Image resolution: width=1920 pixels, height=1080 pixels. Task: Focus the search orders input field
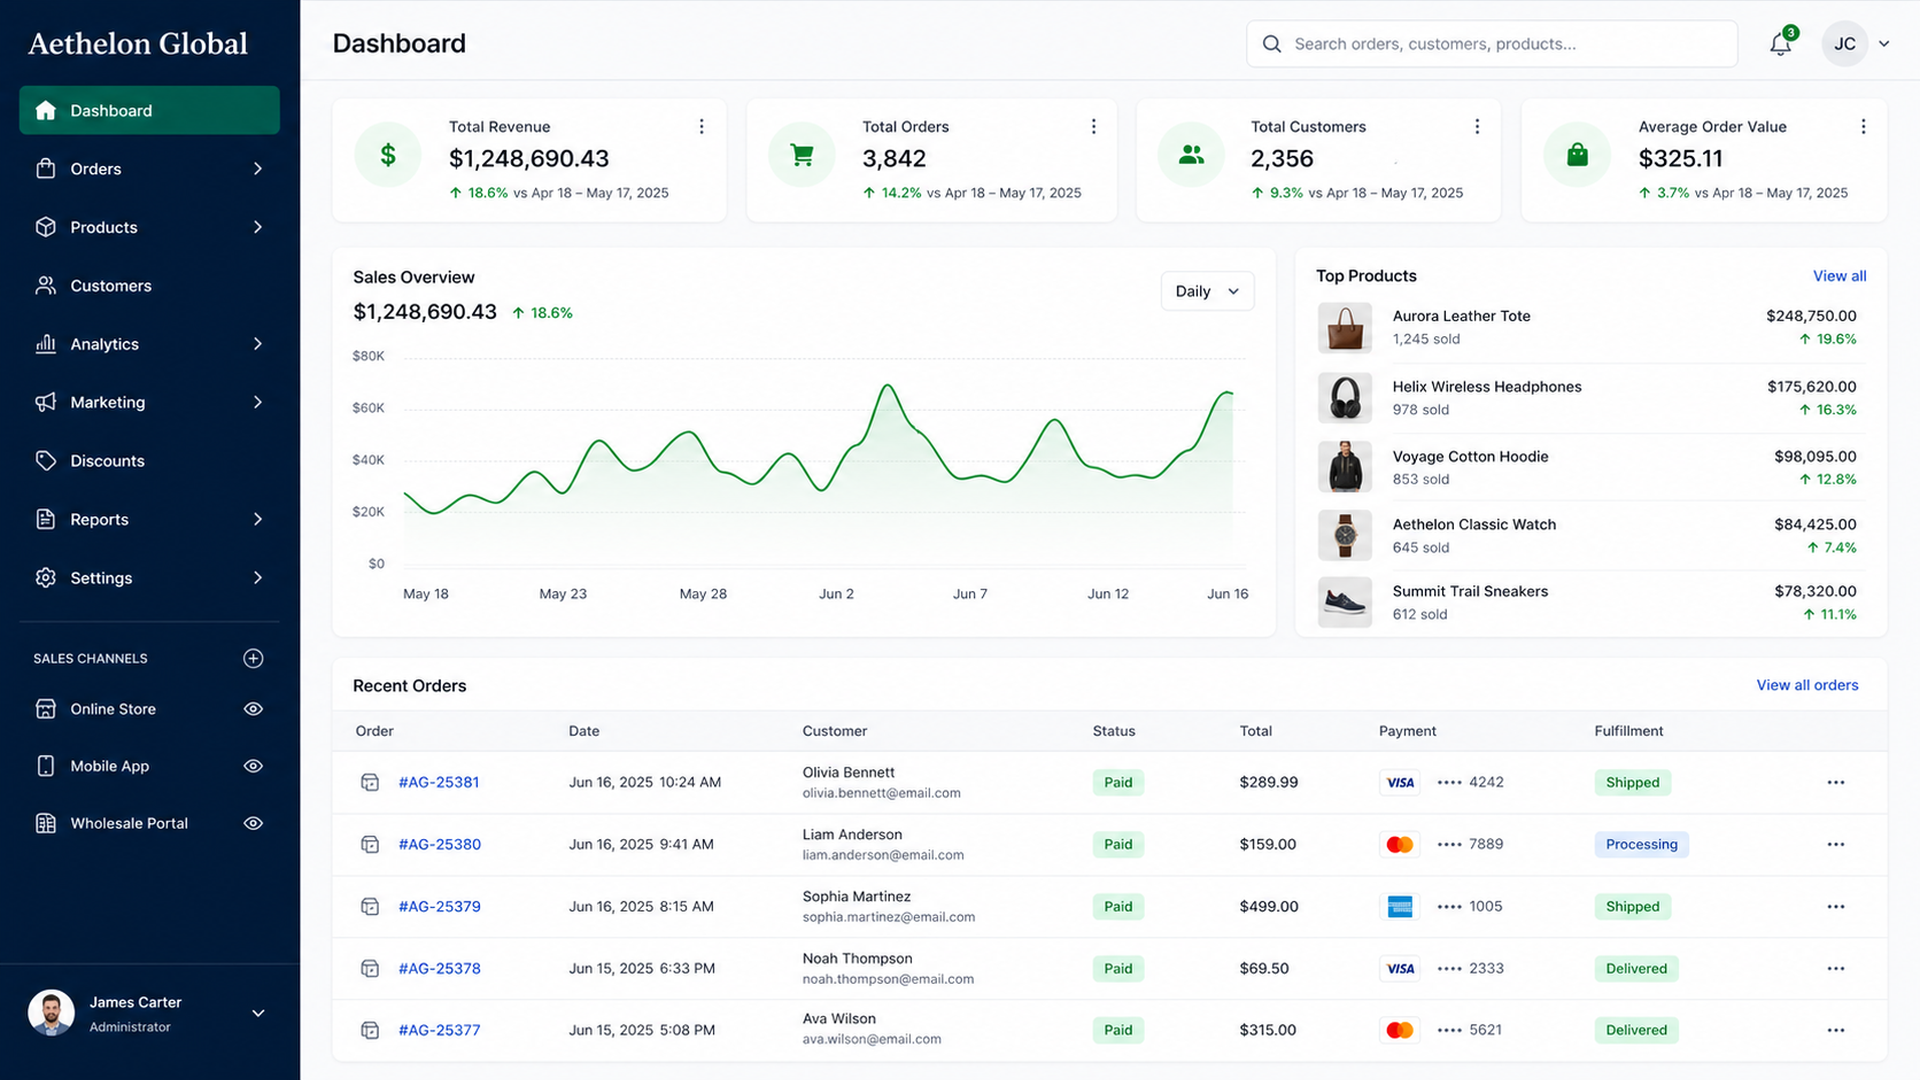pyautogui.click(x=1492, y=44)
